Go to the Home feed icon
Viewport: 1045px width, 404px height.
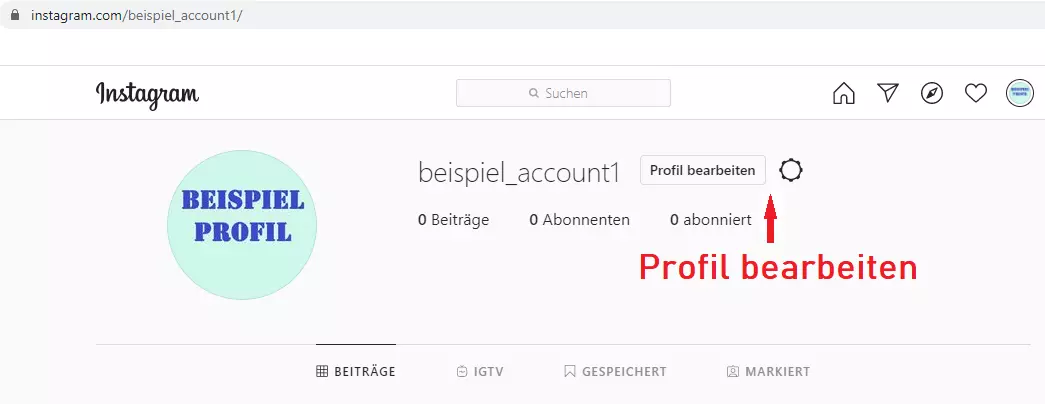pos(844,93)
